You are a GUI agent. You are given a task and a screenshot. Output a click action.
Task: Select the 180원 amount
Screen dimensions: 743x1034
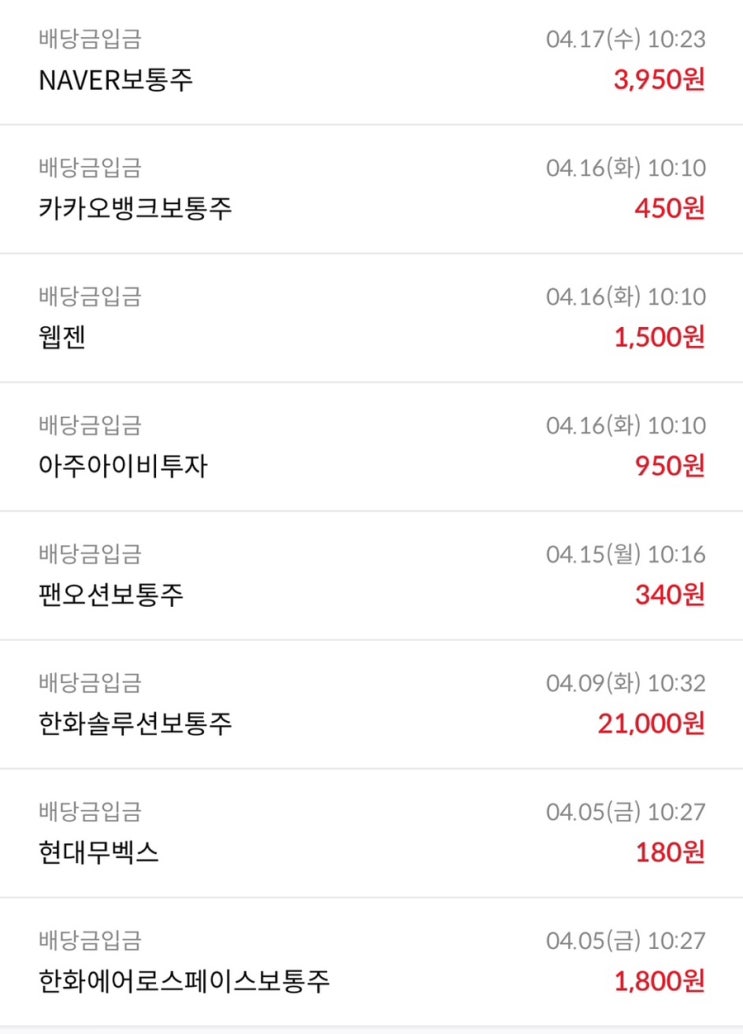670,853
